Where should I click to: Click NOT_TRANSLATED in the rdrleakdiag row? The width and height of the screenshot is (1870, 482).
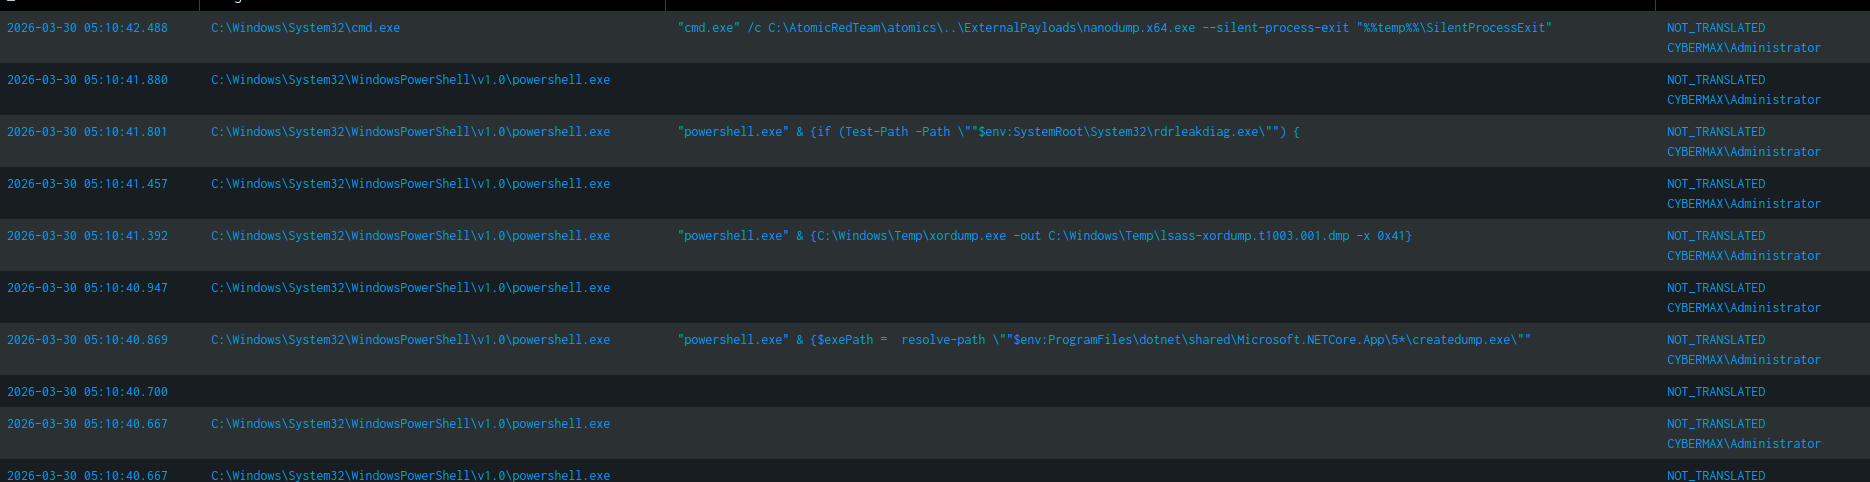[x=1715, y=132]
